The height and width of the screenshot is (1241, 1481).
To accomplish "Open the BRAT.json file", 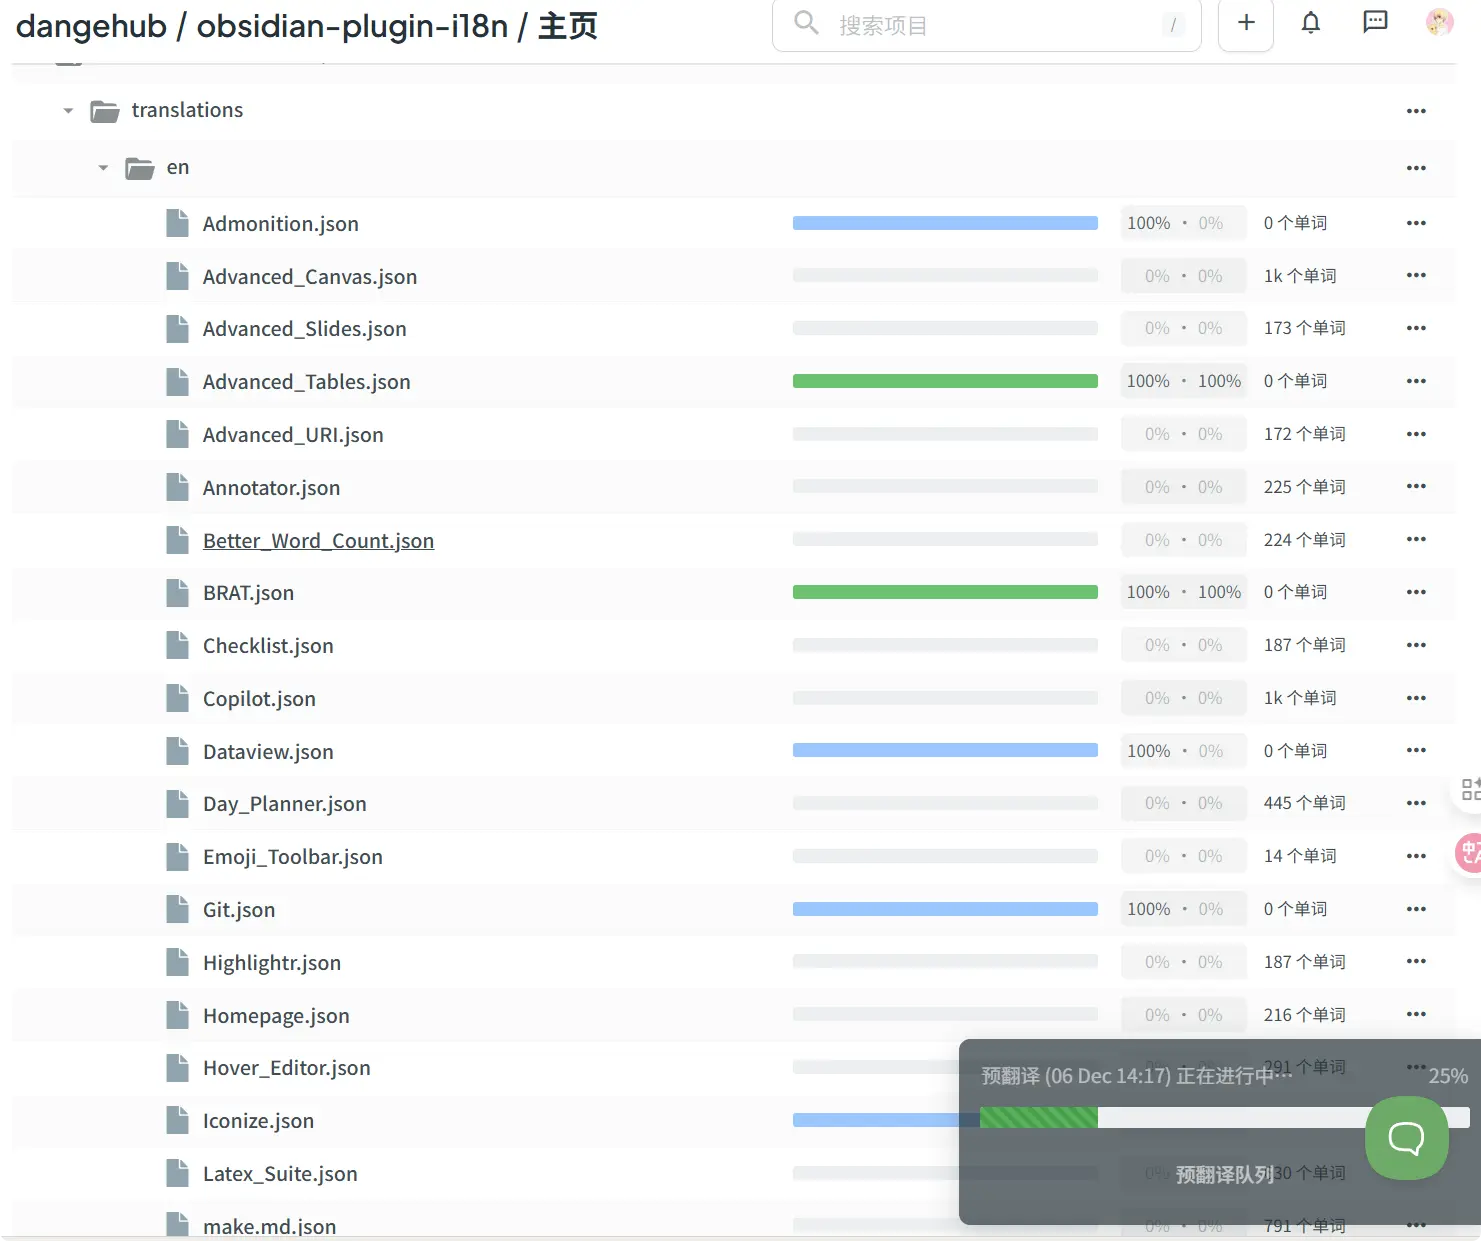I will point(248,593).
